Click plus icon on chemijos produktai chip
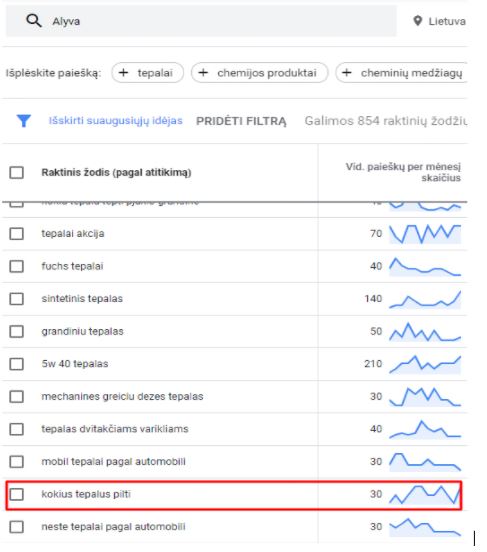This screenshot has height=552, width=487. 203,73
